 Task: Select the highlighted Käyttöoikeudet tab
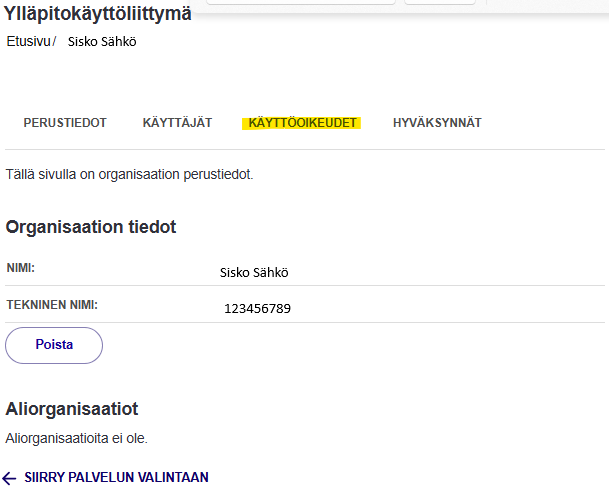click(303, 123)
